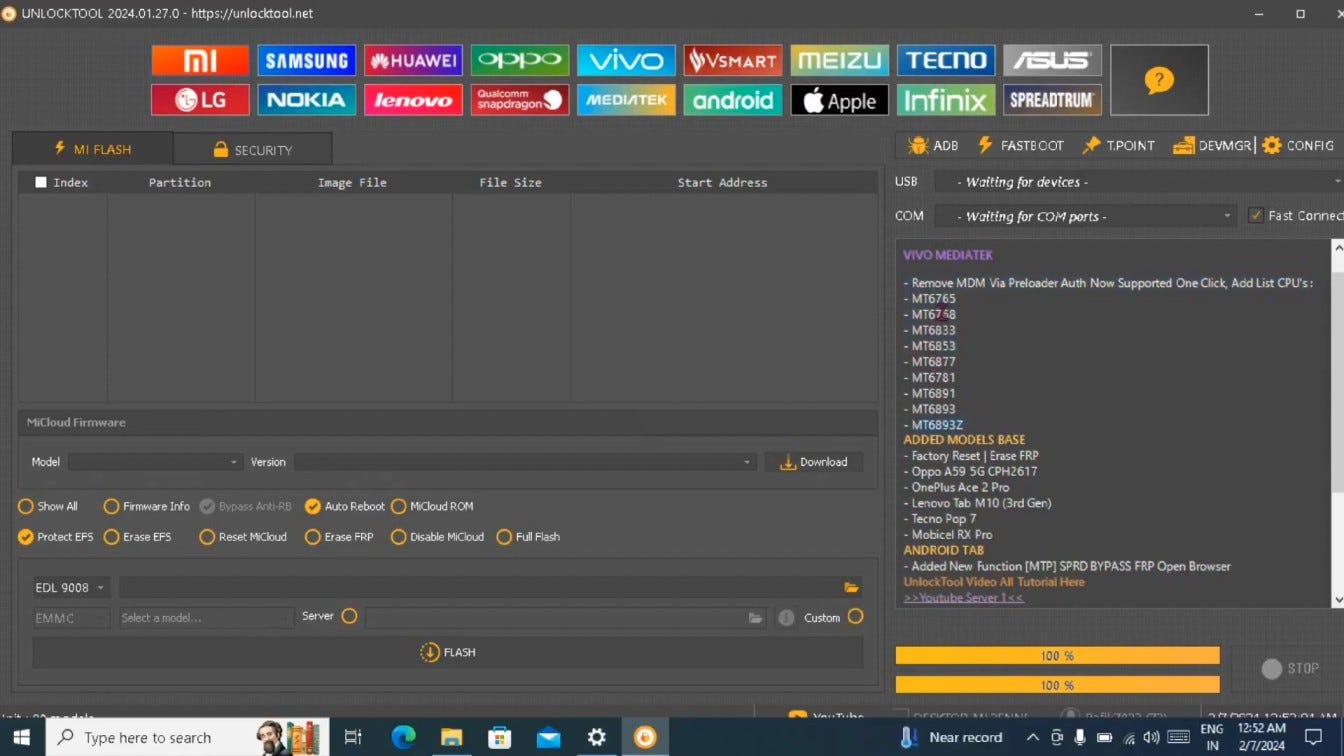
Task: Toggle the Fast Connect checkbox
Action: (x=1256, y=215)
